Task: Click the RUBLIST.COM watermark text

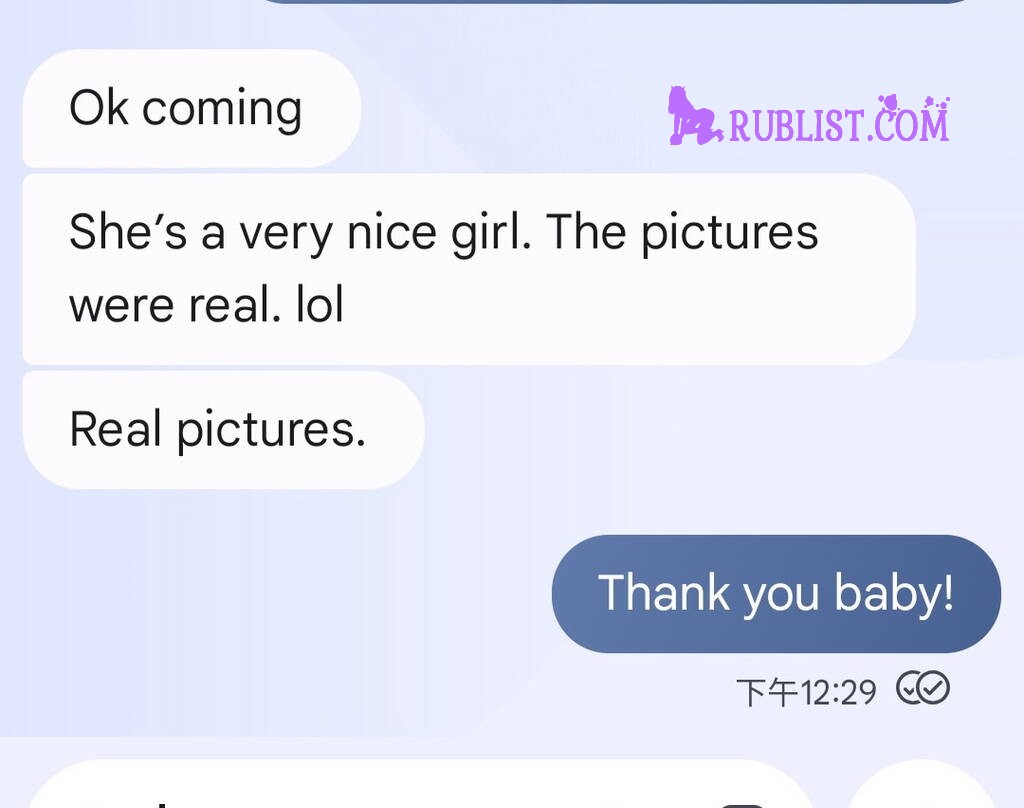Action: point(839,124)
